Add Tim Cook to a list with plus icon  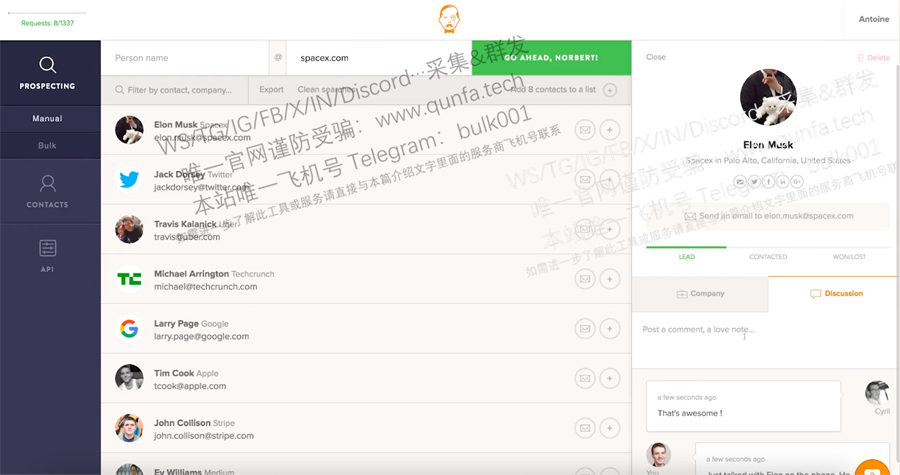pos(610,378)
